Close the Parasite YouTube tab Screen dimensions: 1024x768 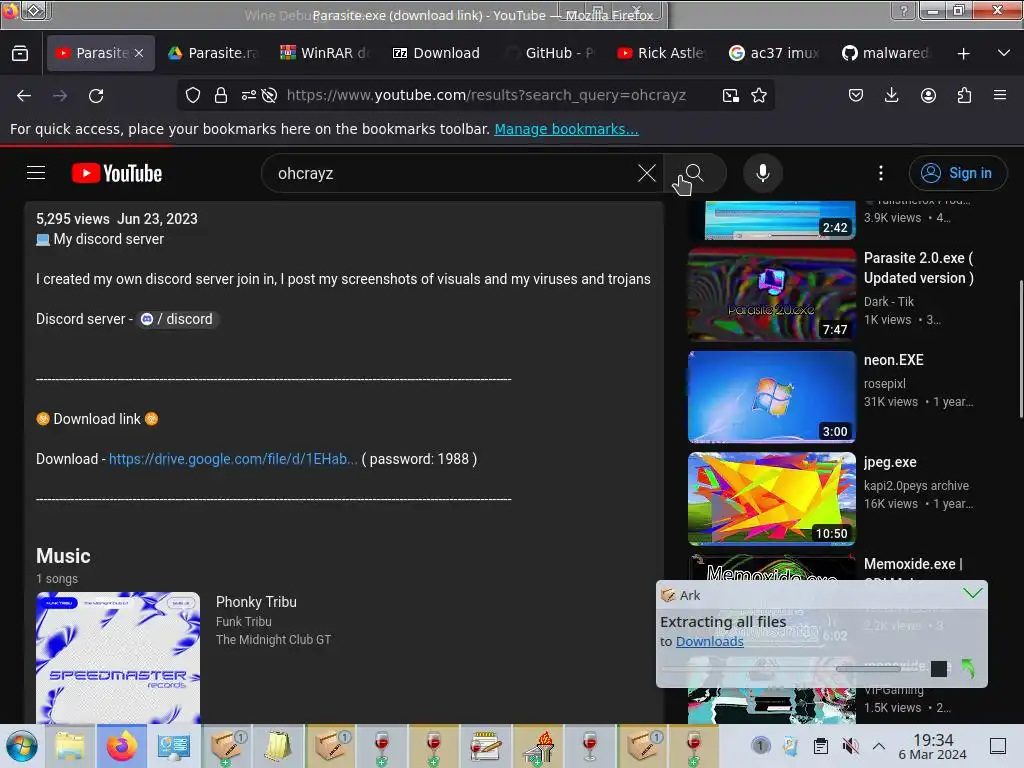pos(139,53)
